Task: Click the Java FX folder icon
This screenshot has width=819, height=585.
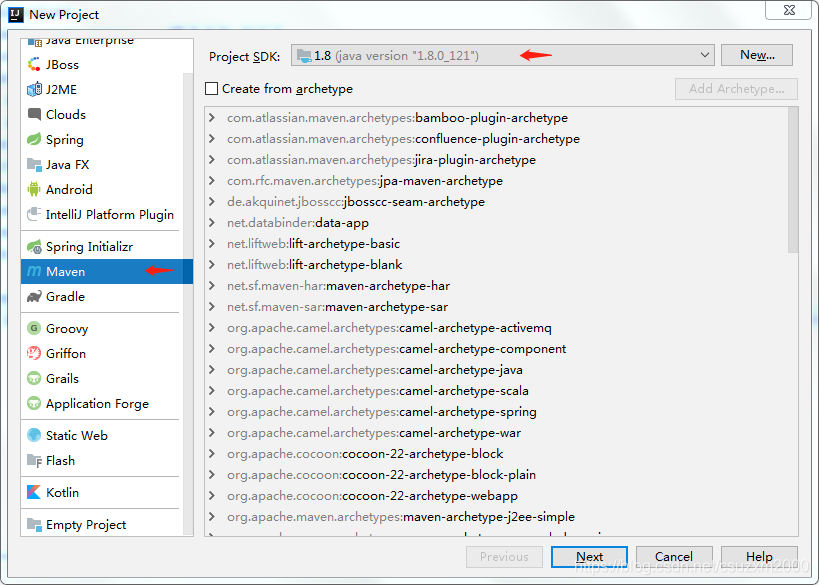Action: (34, 165)
